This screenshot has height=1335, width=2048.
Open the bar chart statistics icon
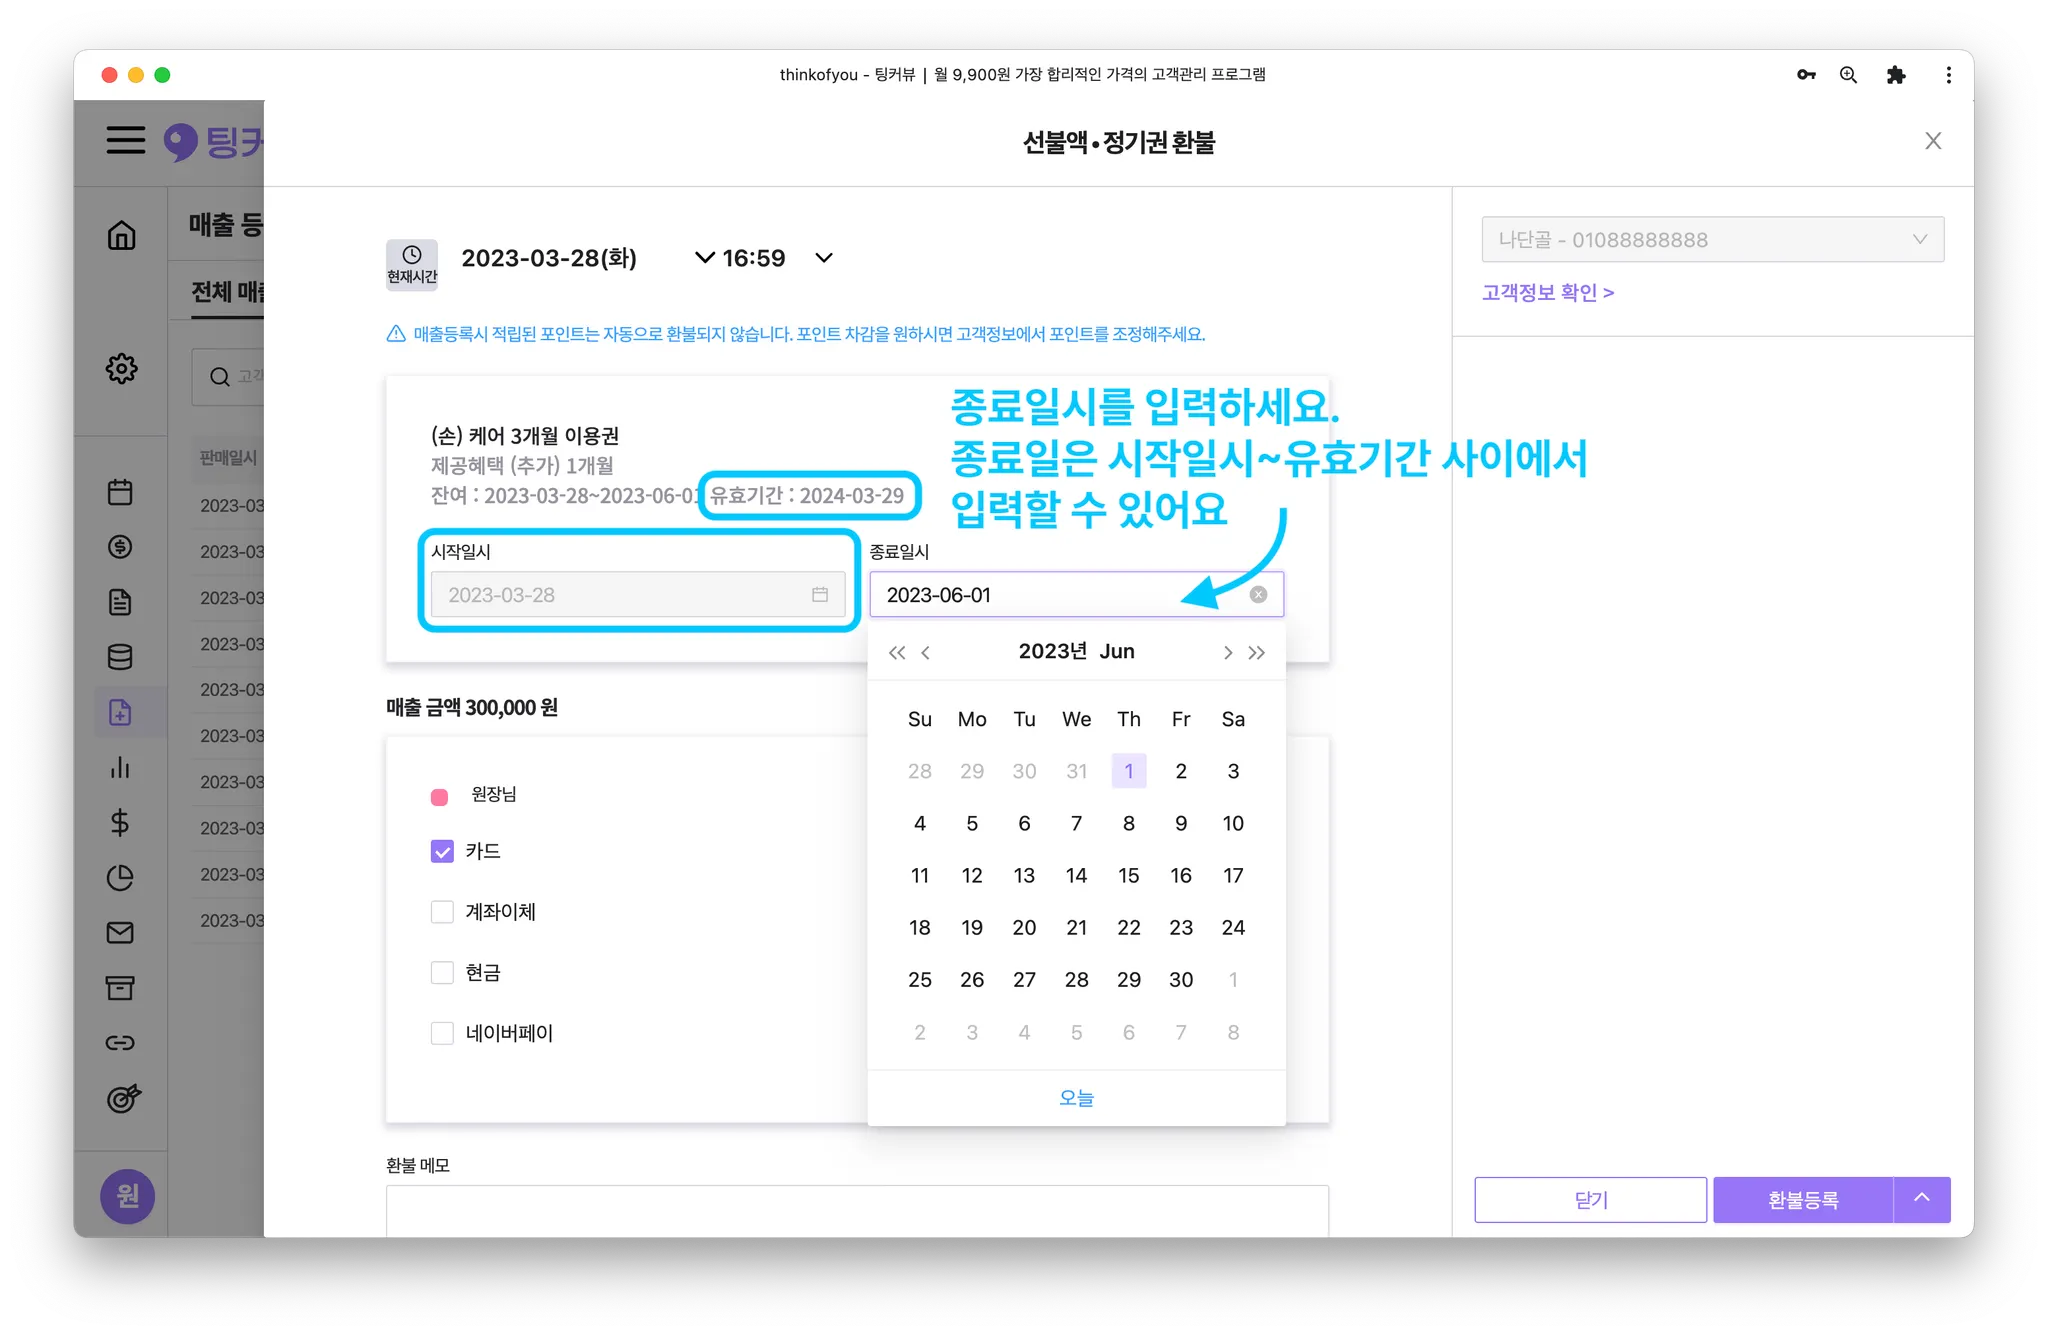120,768
